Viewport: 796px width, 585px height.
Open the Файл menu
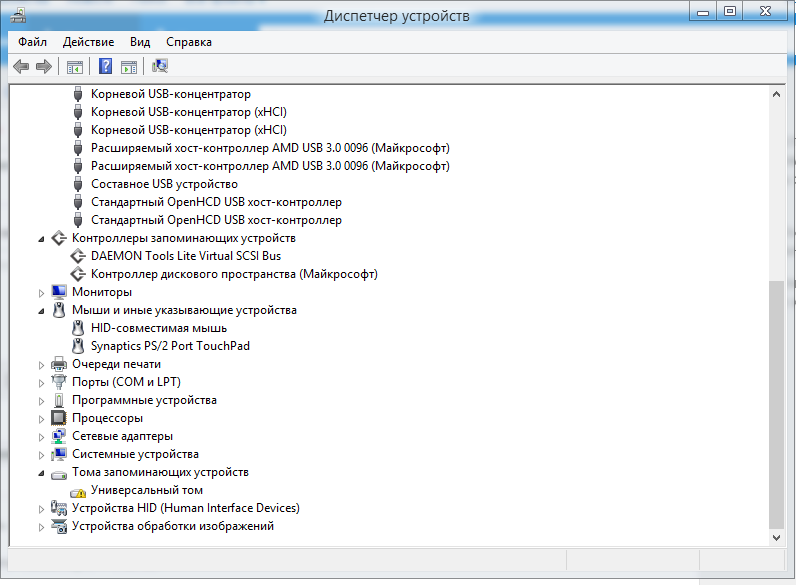(32, 42)
